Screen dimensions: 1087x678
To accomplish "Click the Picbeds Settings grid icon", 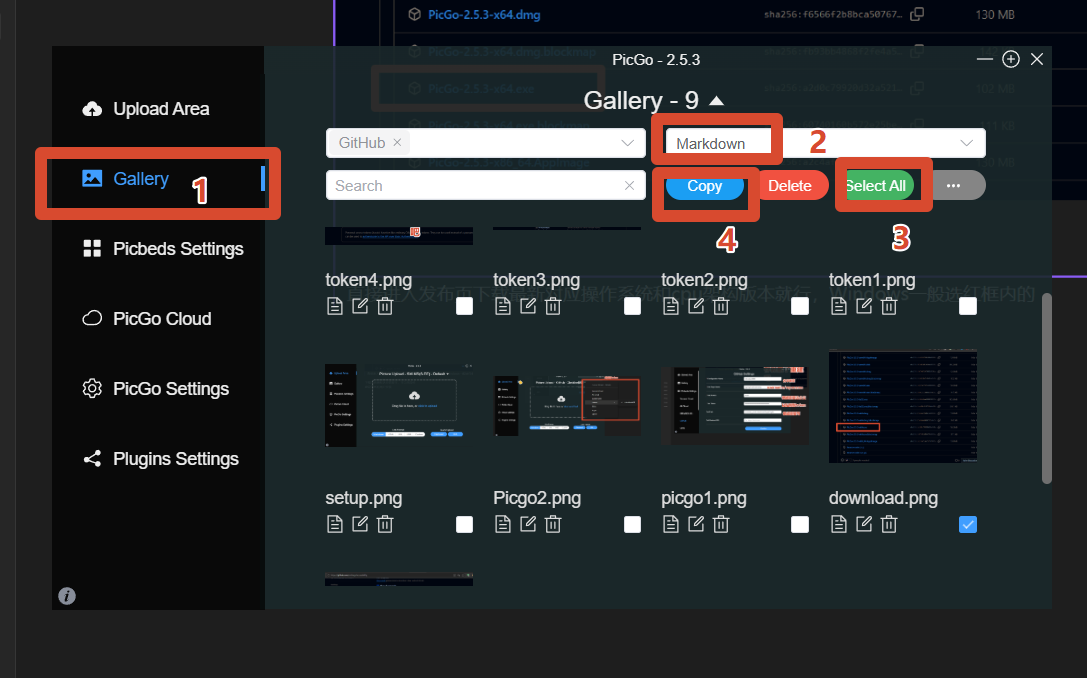I will pos(92,248).
